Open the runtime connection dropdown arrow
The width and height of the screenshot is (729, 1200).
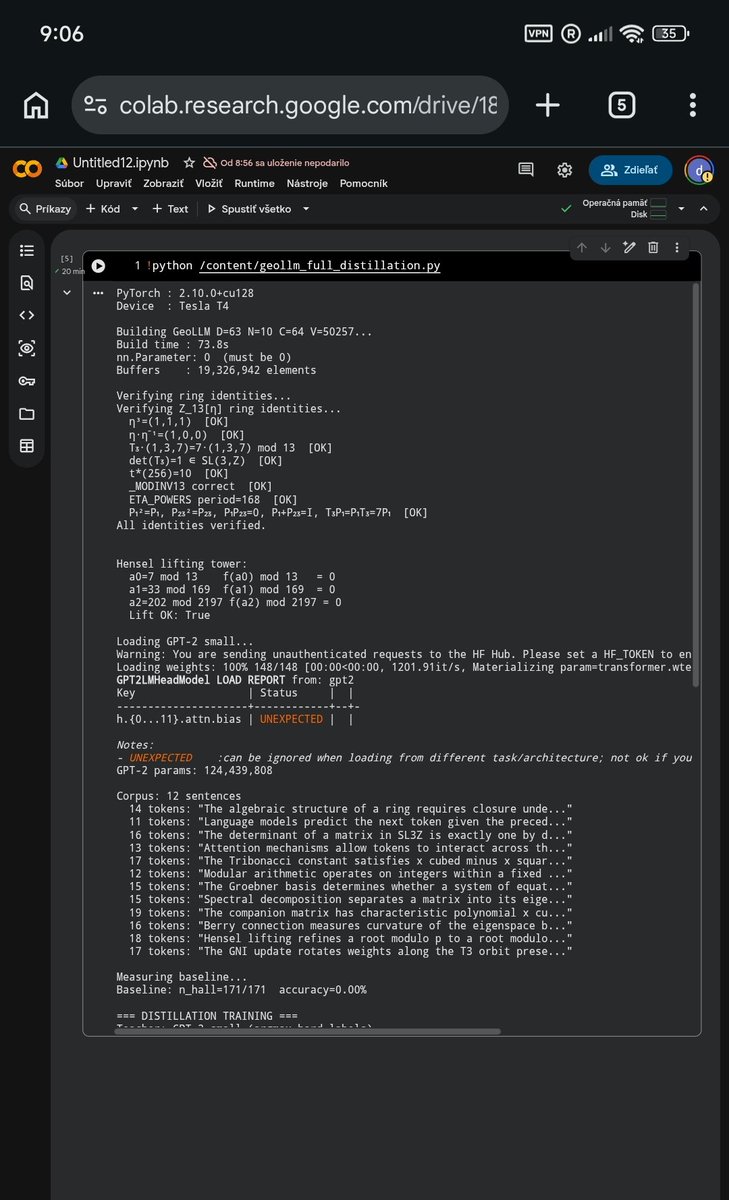click(x=681, y=209)
